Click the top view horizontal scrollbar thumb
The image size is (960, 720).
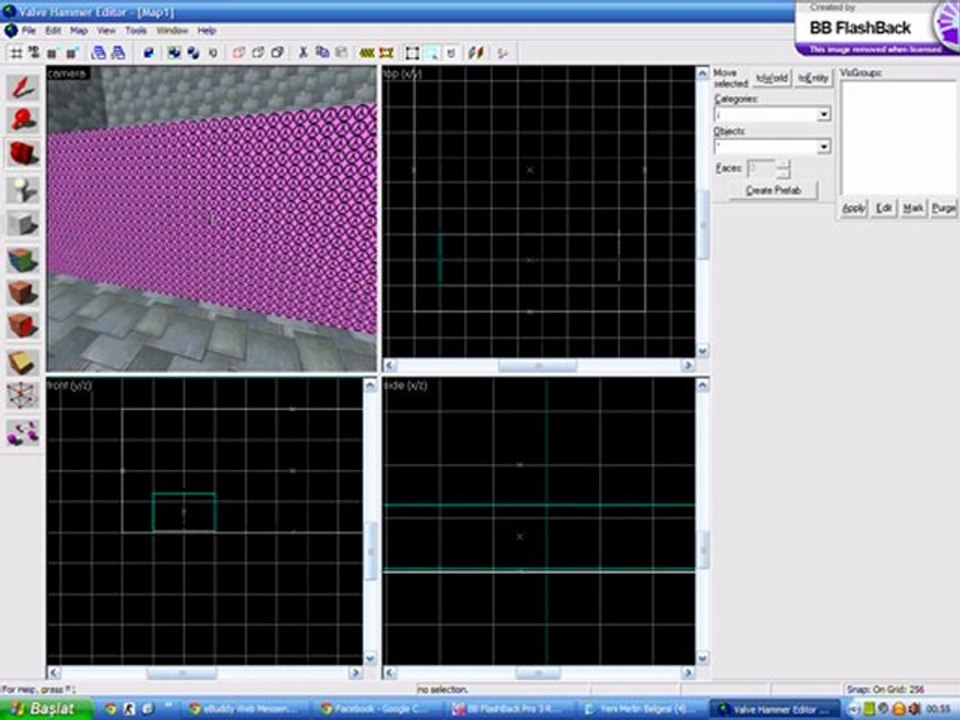[x=537, y=366]
